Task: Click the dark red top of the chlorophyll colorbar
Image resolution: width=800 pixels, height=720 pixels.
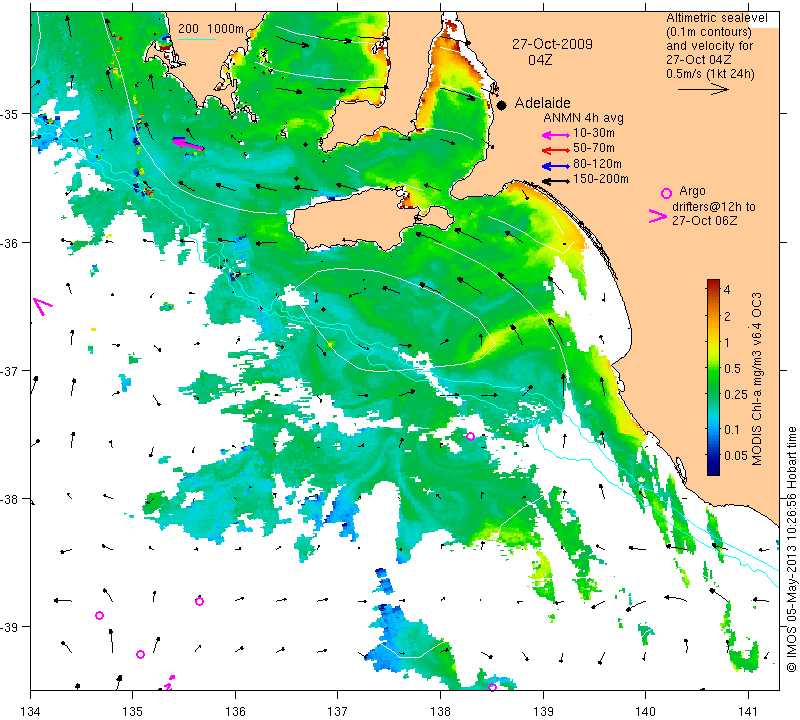Action: coord(713,282)
